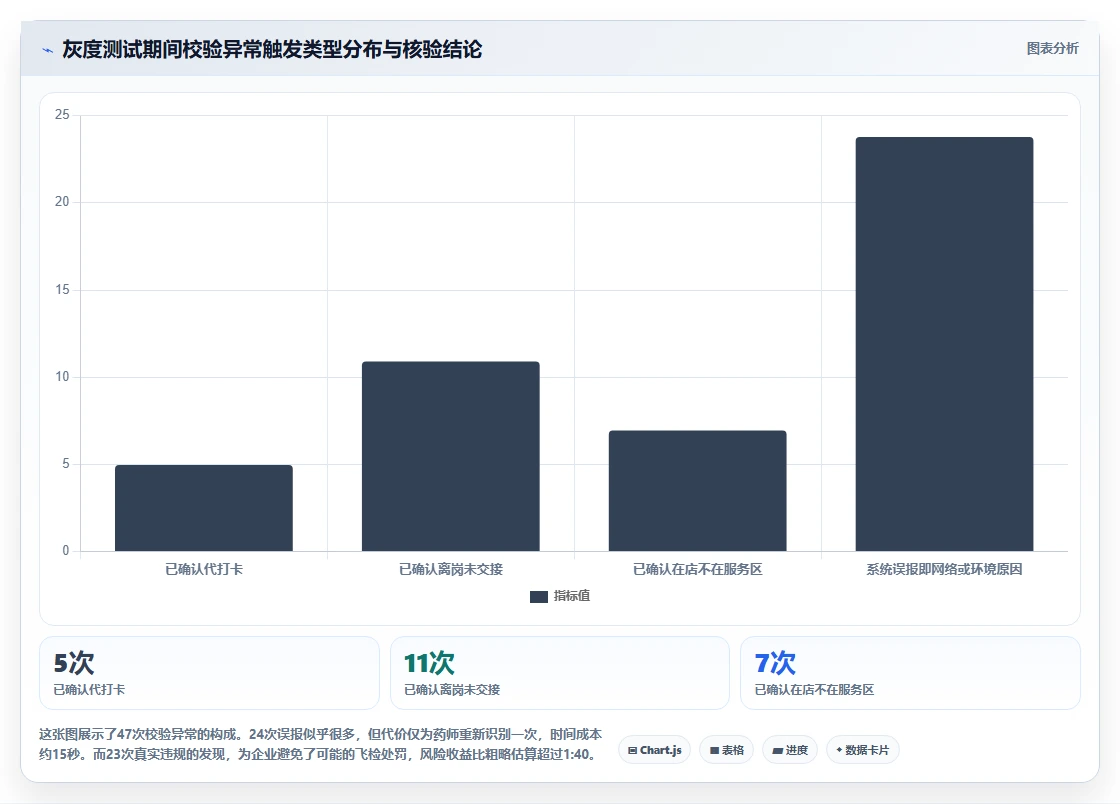Screen dimensions: 1120x804
Task: Open the 7次 已确认在店不在服务区 data card
Action: [910, 673]
